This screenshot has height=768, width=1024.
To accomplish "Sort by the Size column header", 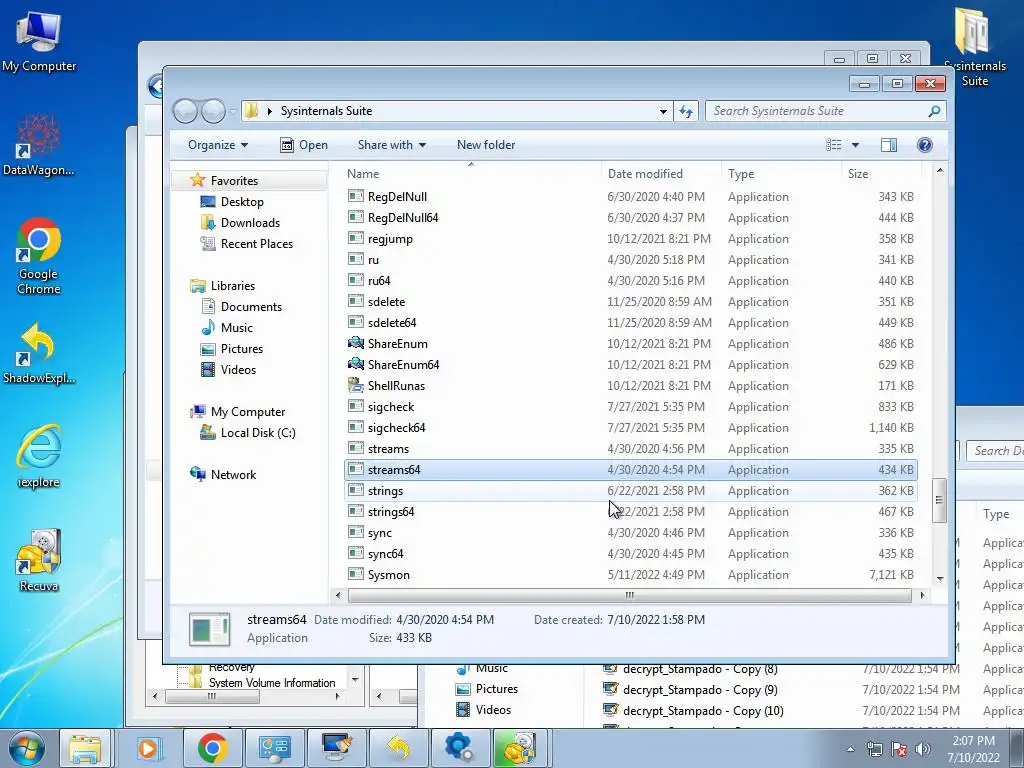I will 881,174.
